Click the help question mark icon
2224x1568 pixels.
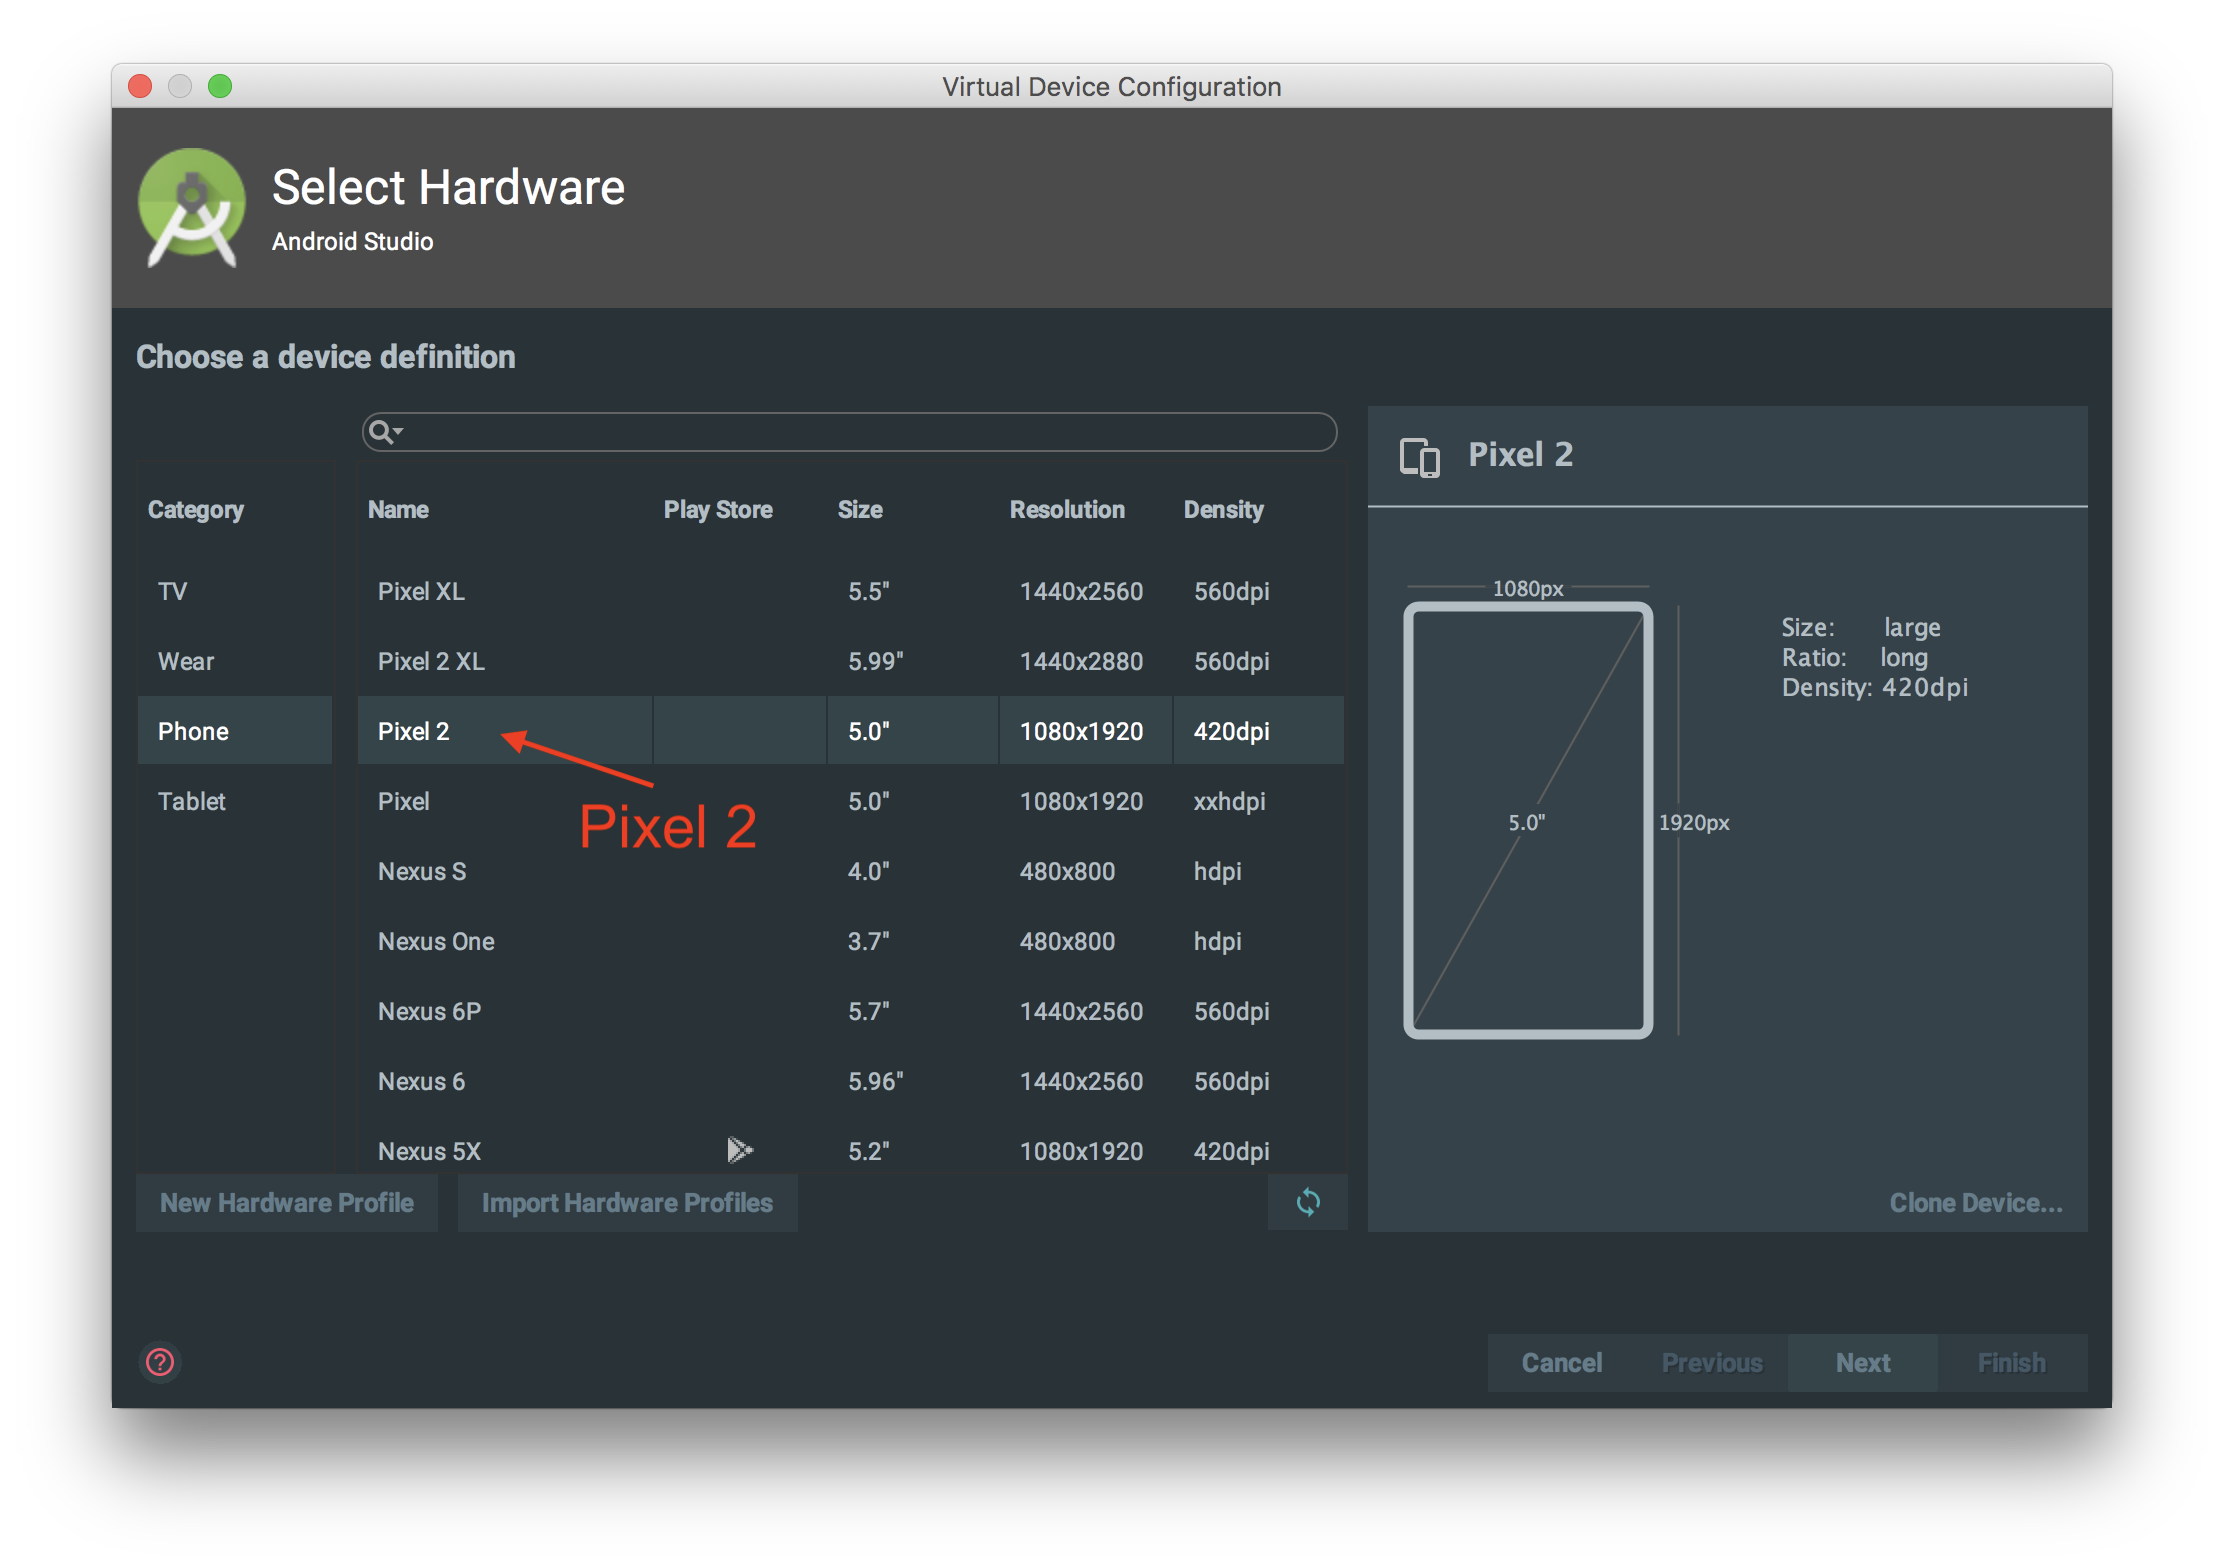coord(160,1362)
